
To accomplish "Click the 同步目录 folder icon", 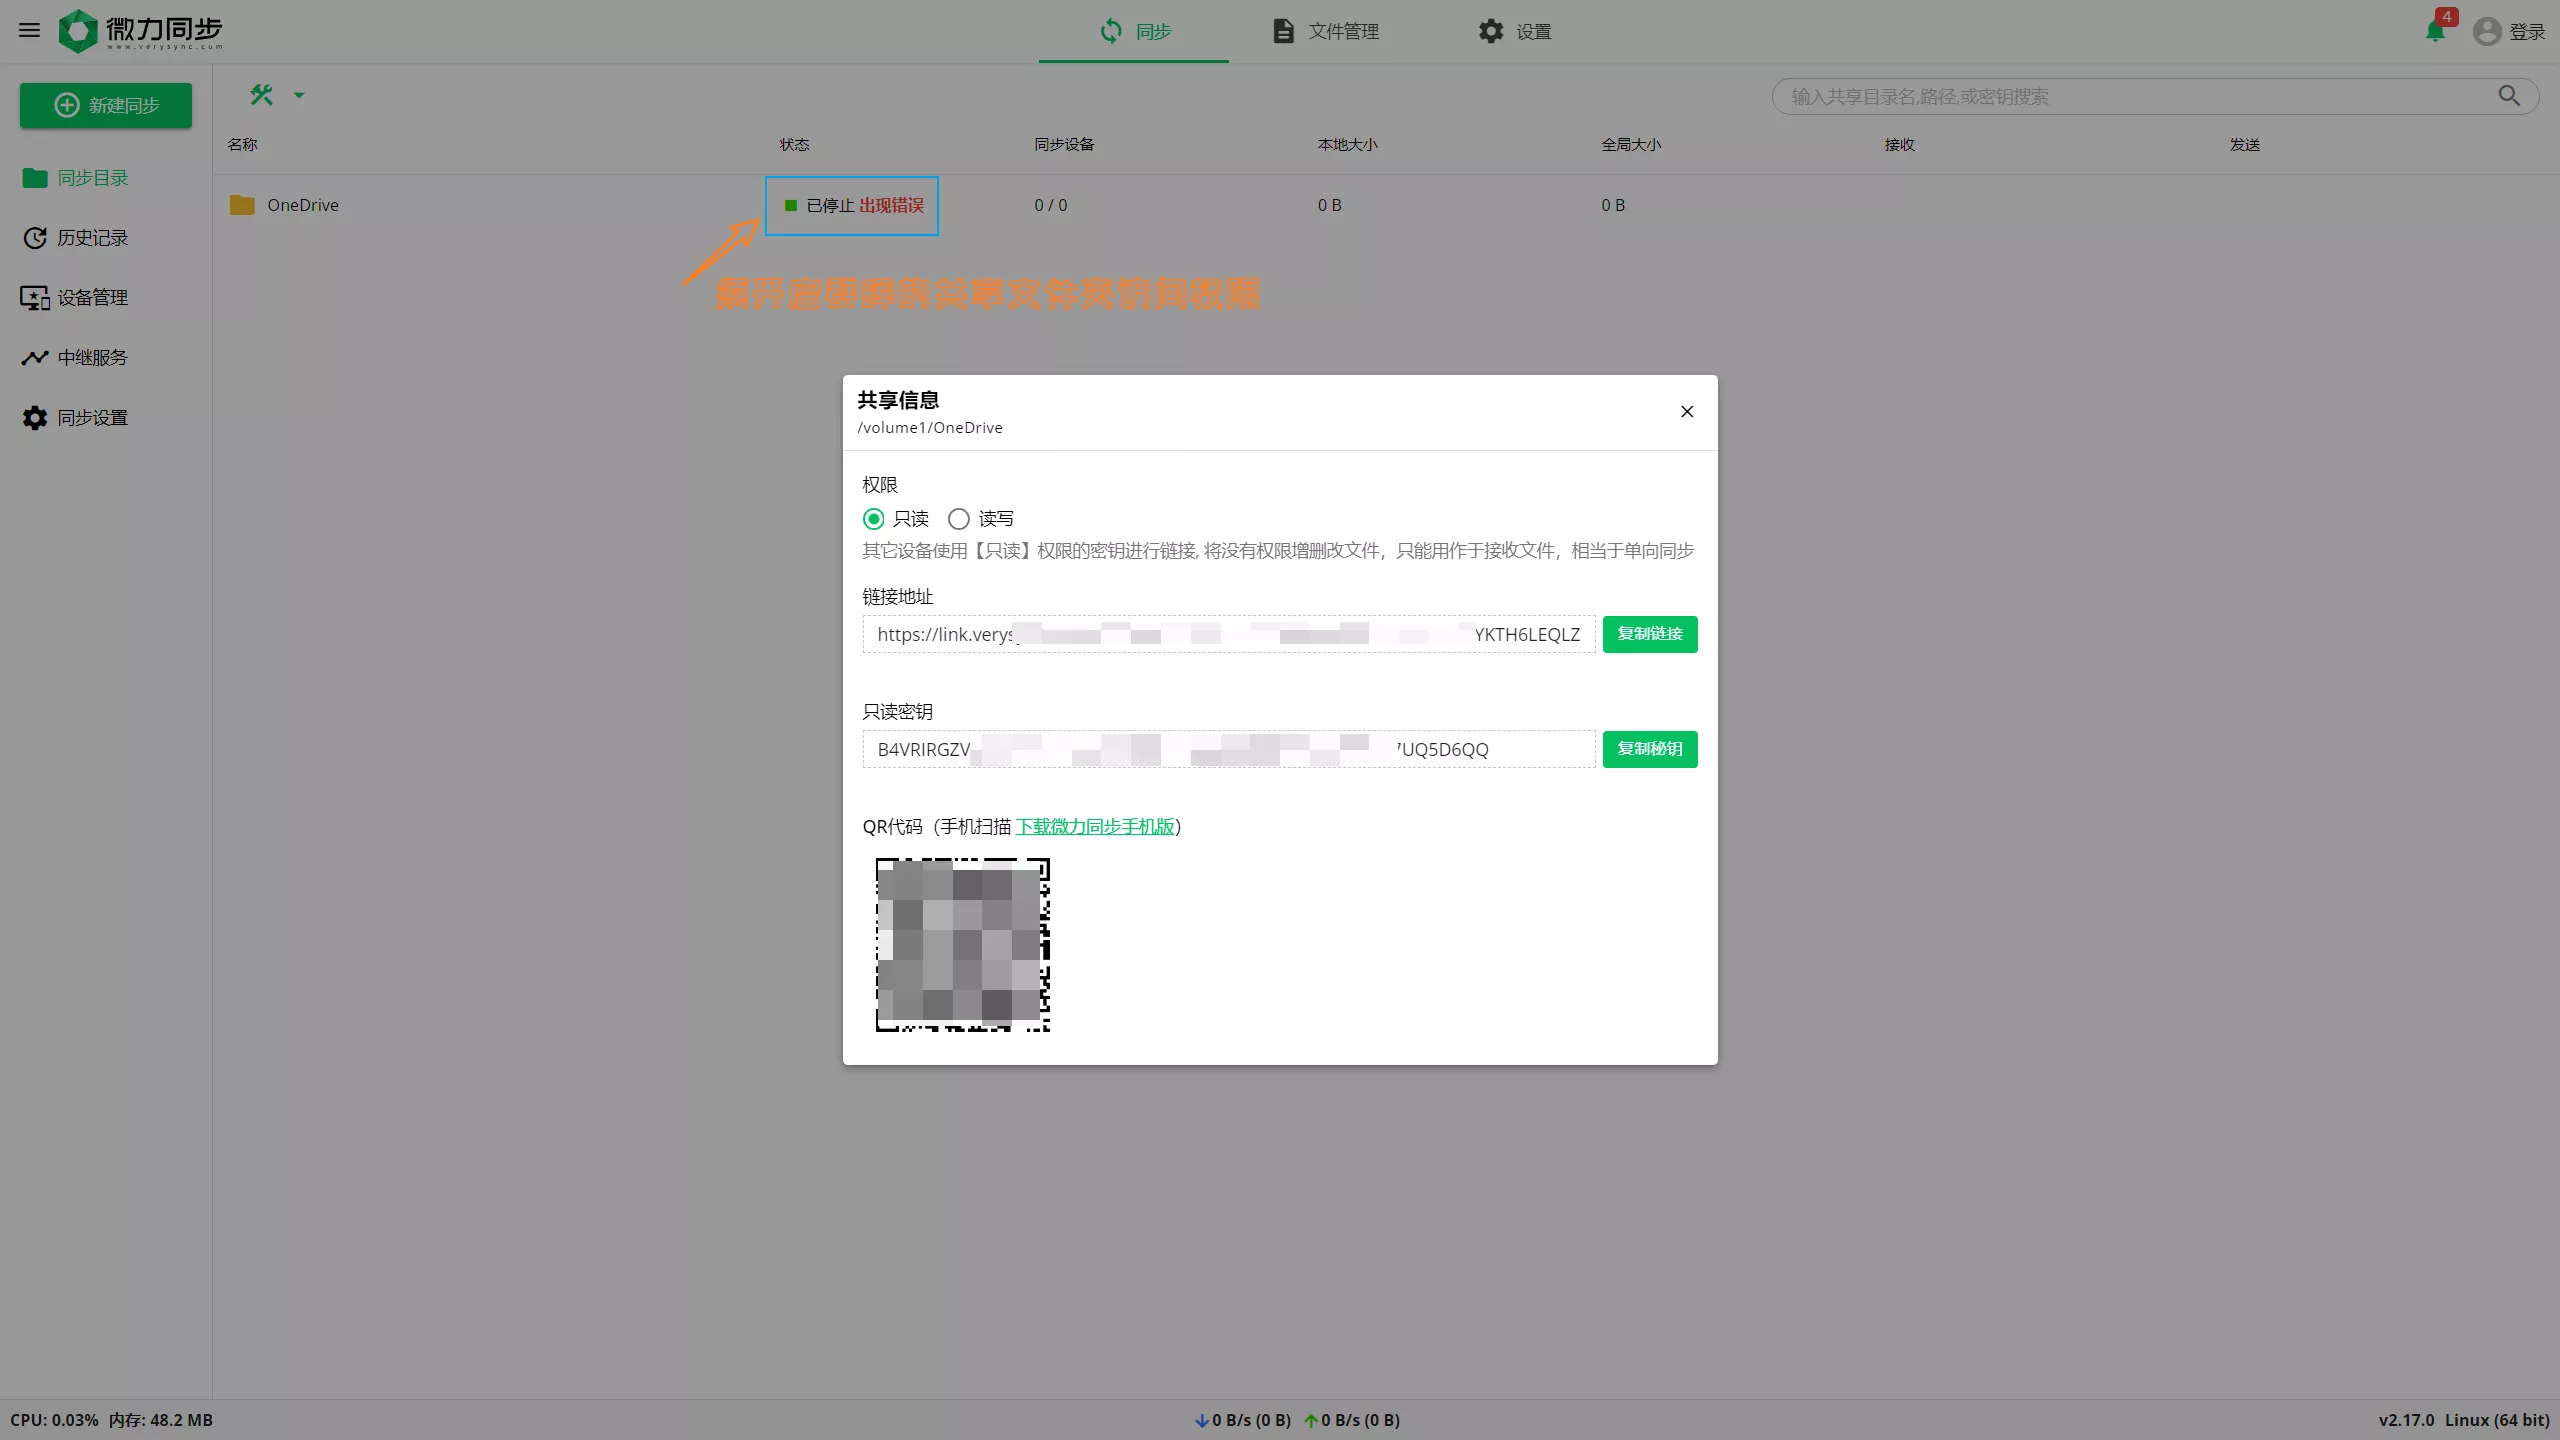I will click(35, 178).
